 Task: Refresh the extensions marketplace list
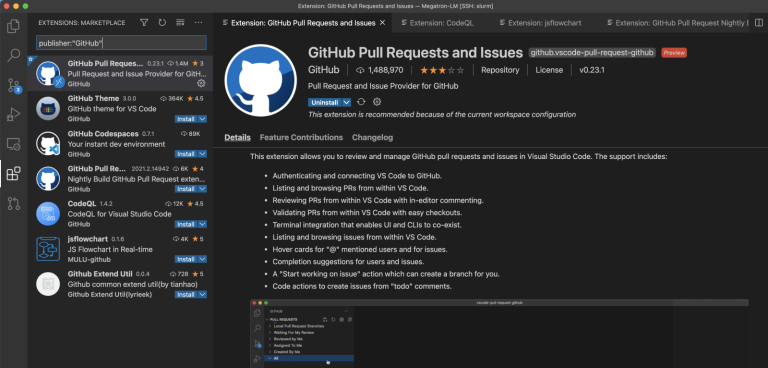tap(162, 23)
